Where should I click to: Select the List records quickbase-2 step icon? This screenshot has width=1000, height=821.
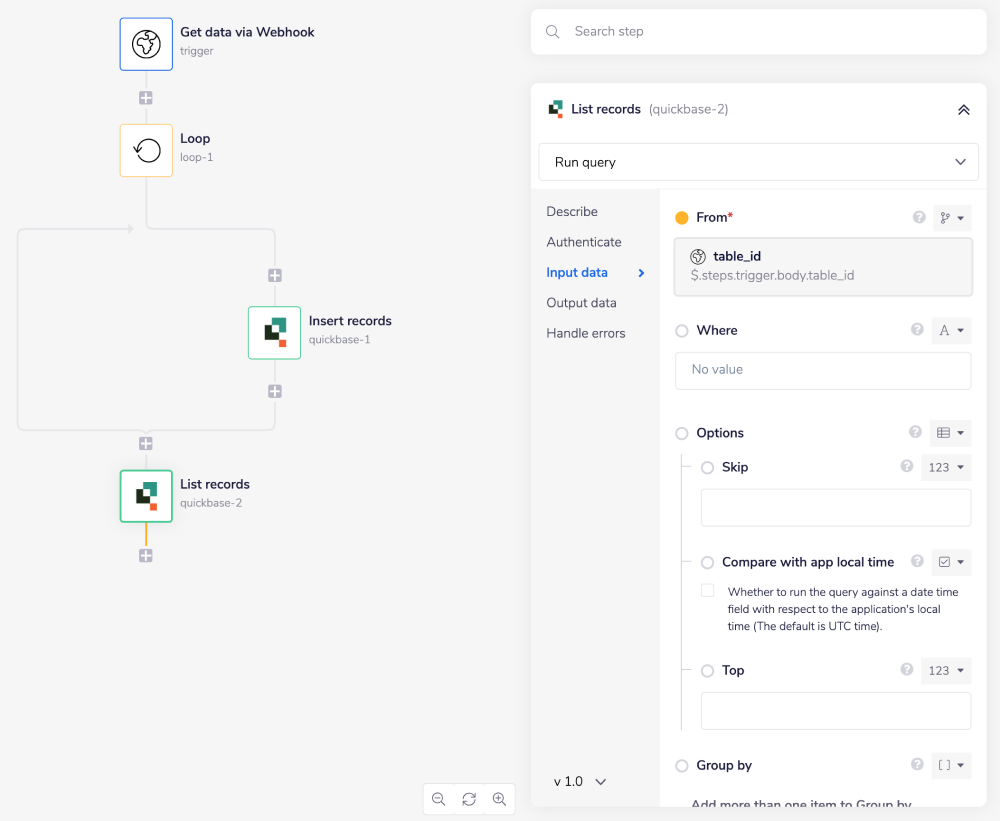click(x=146, y=496)
